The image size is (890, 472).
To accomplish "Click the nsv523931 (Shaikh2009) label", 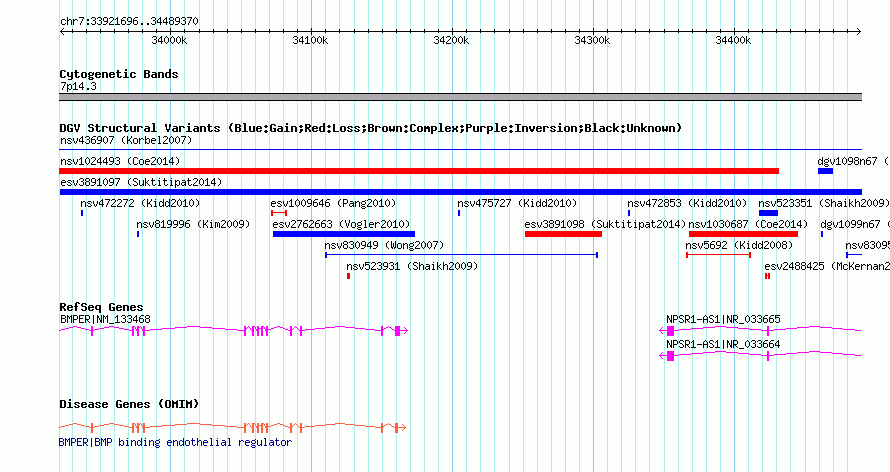I will [x=412, y=266].
